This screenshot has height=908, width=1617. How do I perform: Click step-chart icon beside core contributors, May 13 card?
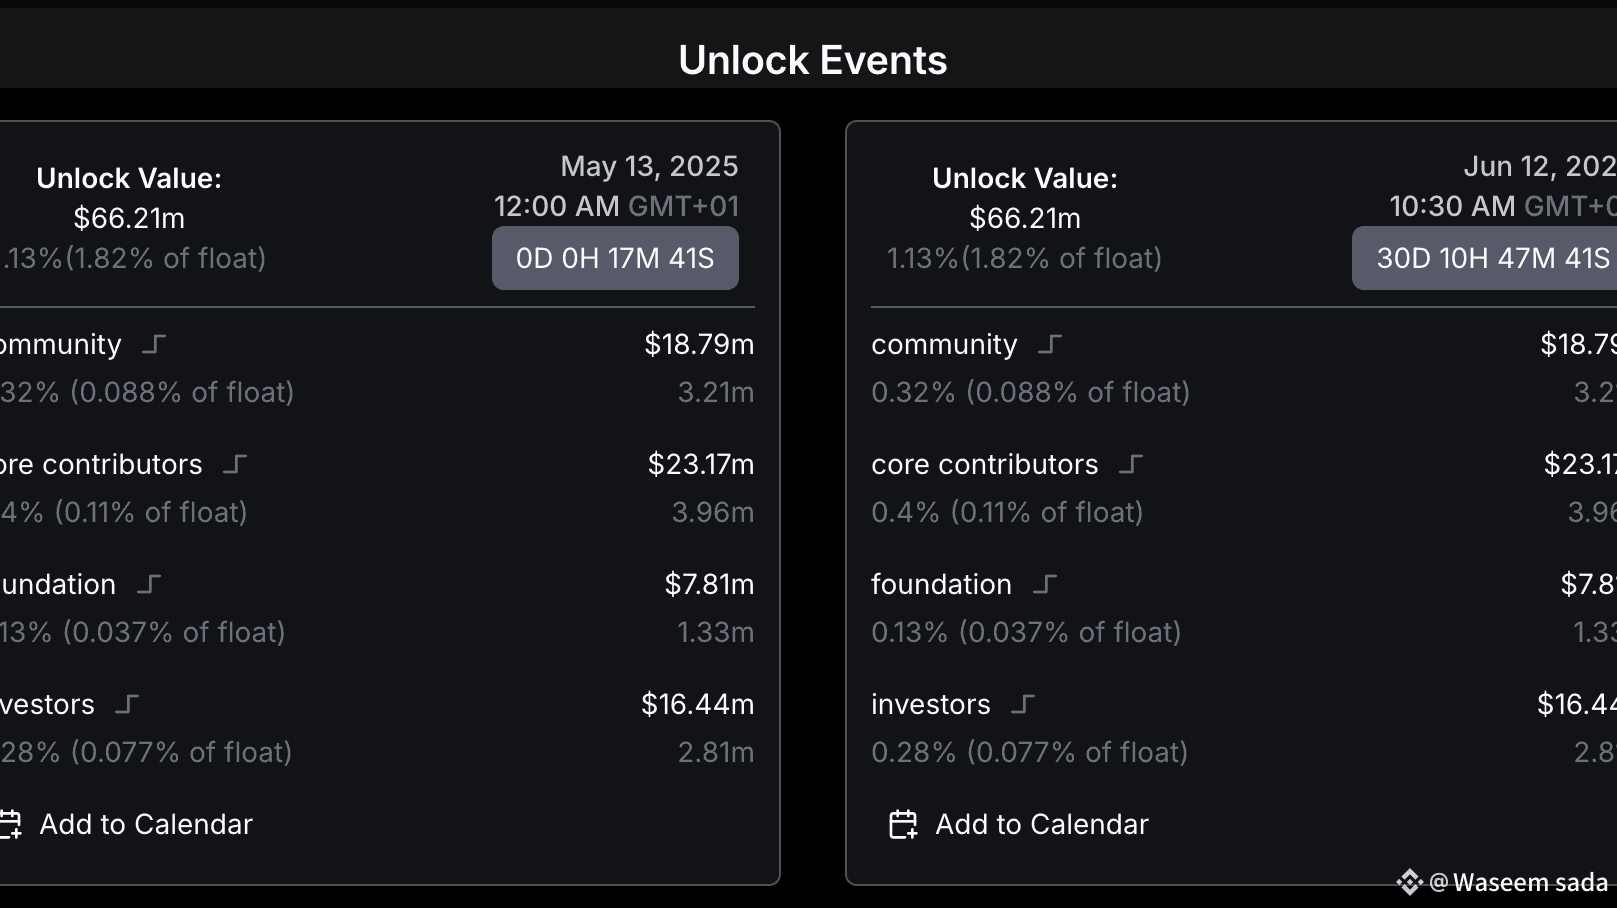click(x=235, y=465)
